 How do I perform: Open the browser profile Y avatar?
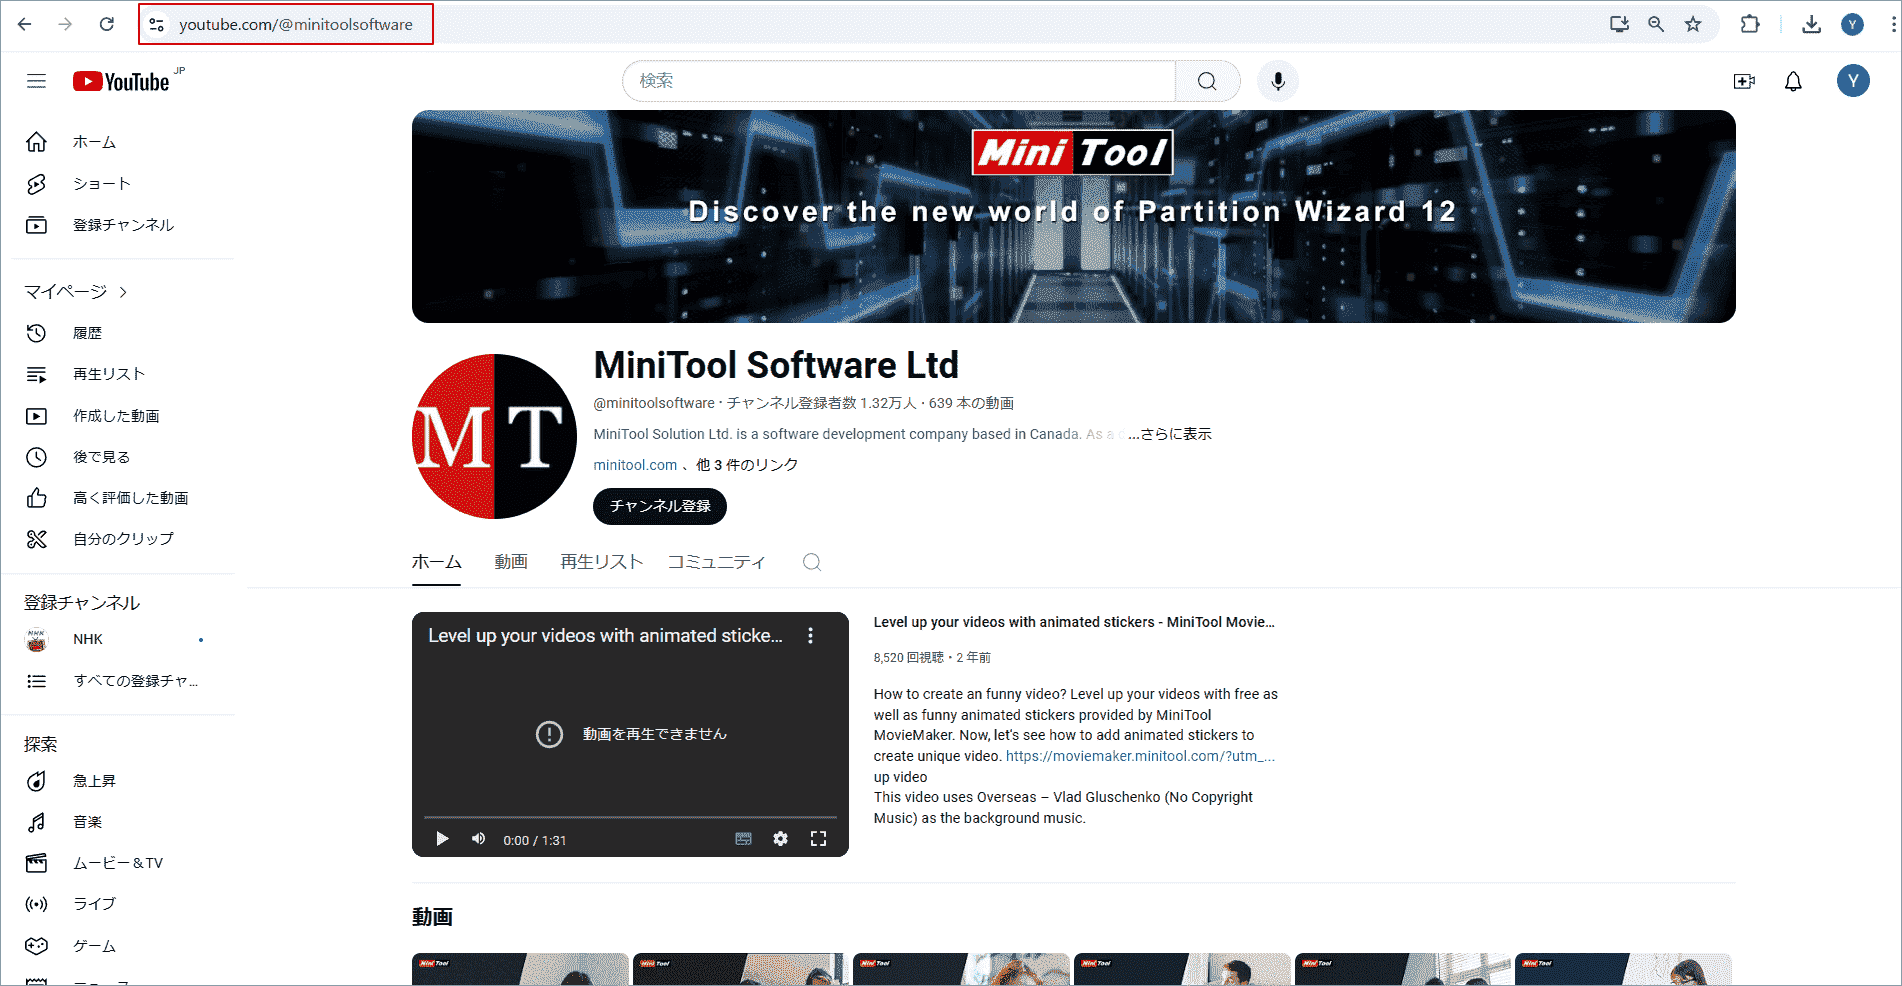[x=1852, y=24]
